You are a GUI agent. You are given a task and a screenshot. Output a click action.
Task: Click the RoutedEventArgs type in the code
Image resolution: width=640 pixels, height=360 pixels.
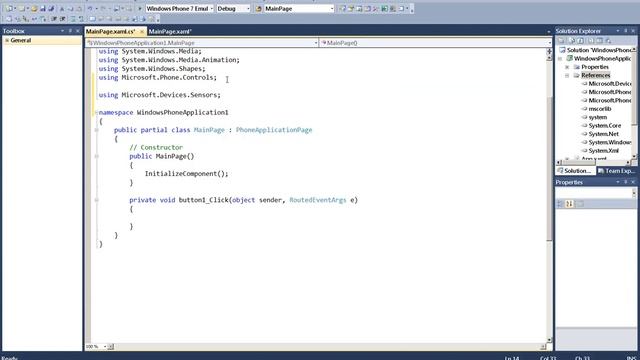pos(318,200)
